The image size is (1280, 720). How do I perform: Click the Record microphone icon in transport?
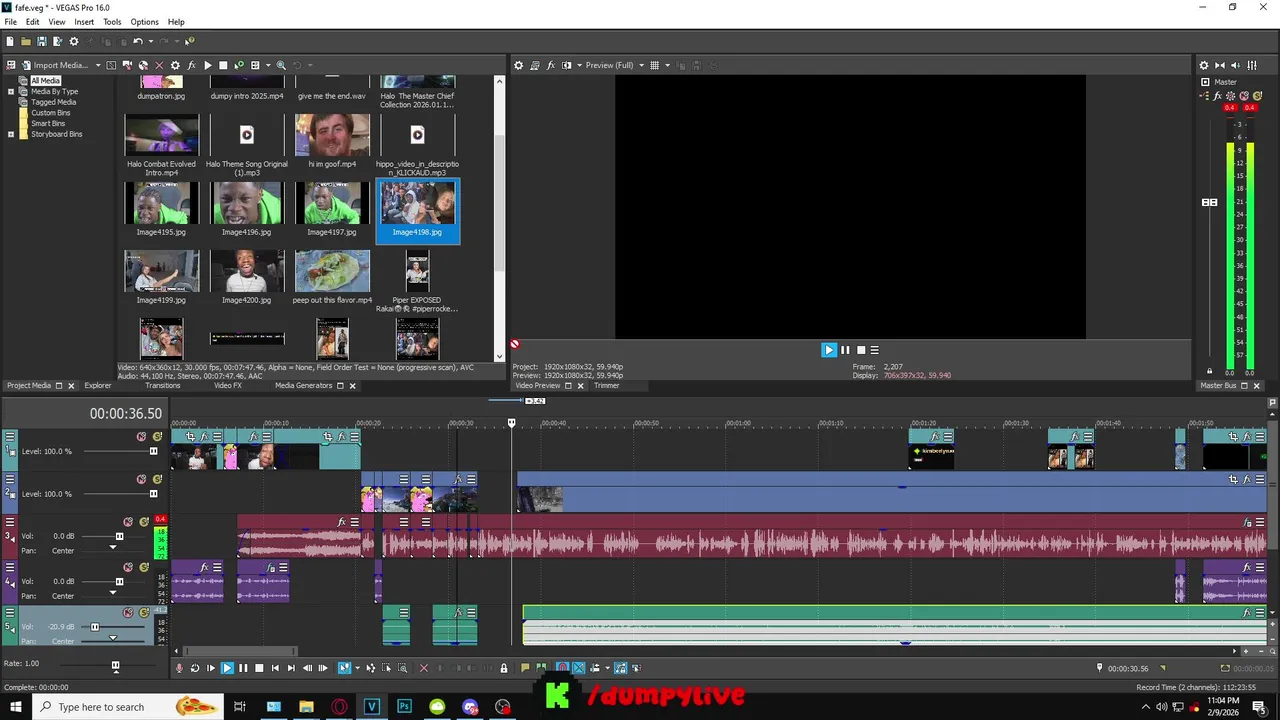[179, 668]
